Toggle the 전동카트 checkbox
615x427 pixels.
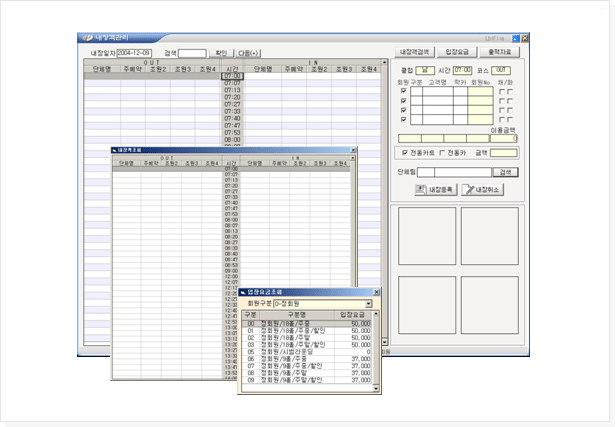(402, 153)
